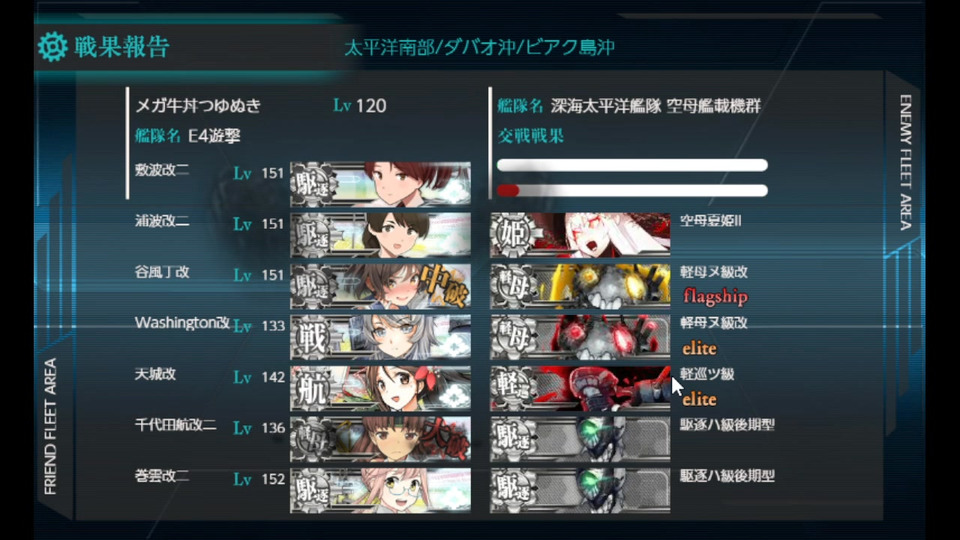Click the 姫 badge on 空母夏姫II
The height and width of the screenshot is (540, 960).
[513, 234]
